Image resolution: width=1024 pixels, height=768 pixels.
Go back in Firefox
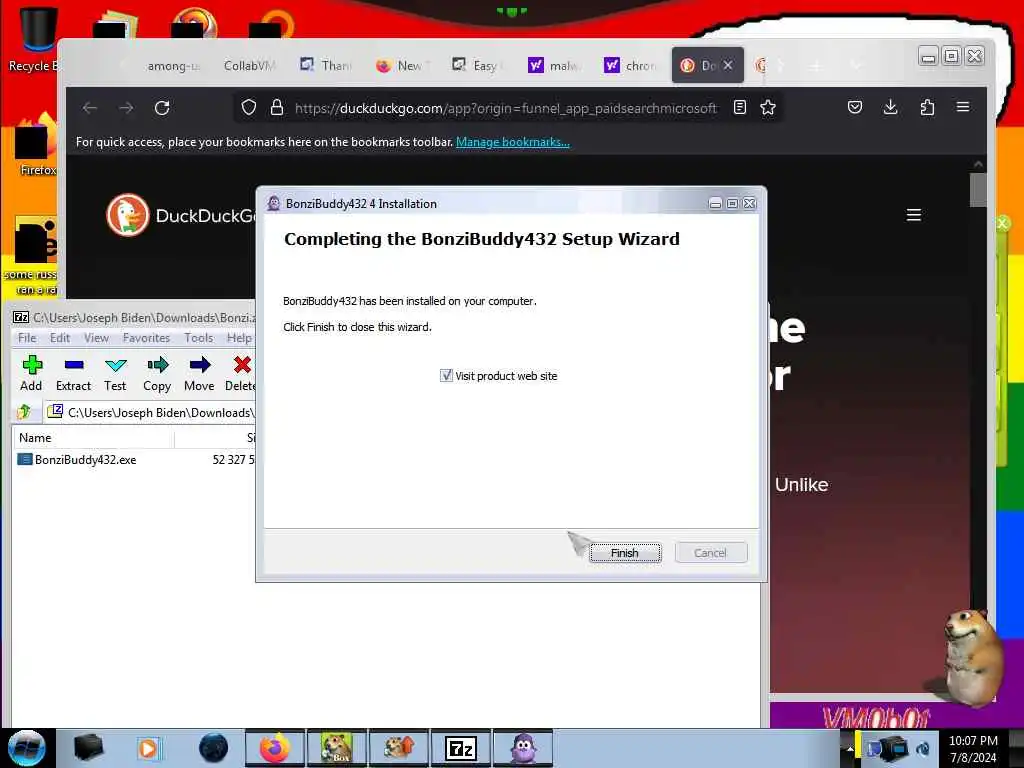90,108
